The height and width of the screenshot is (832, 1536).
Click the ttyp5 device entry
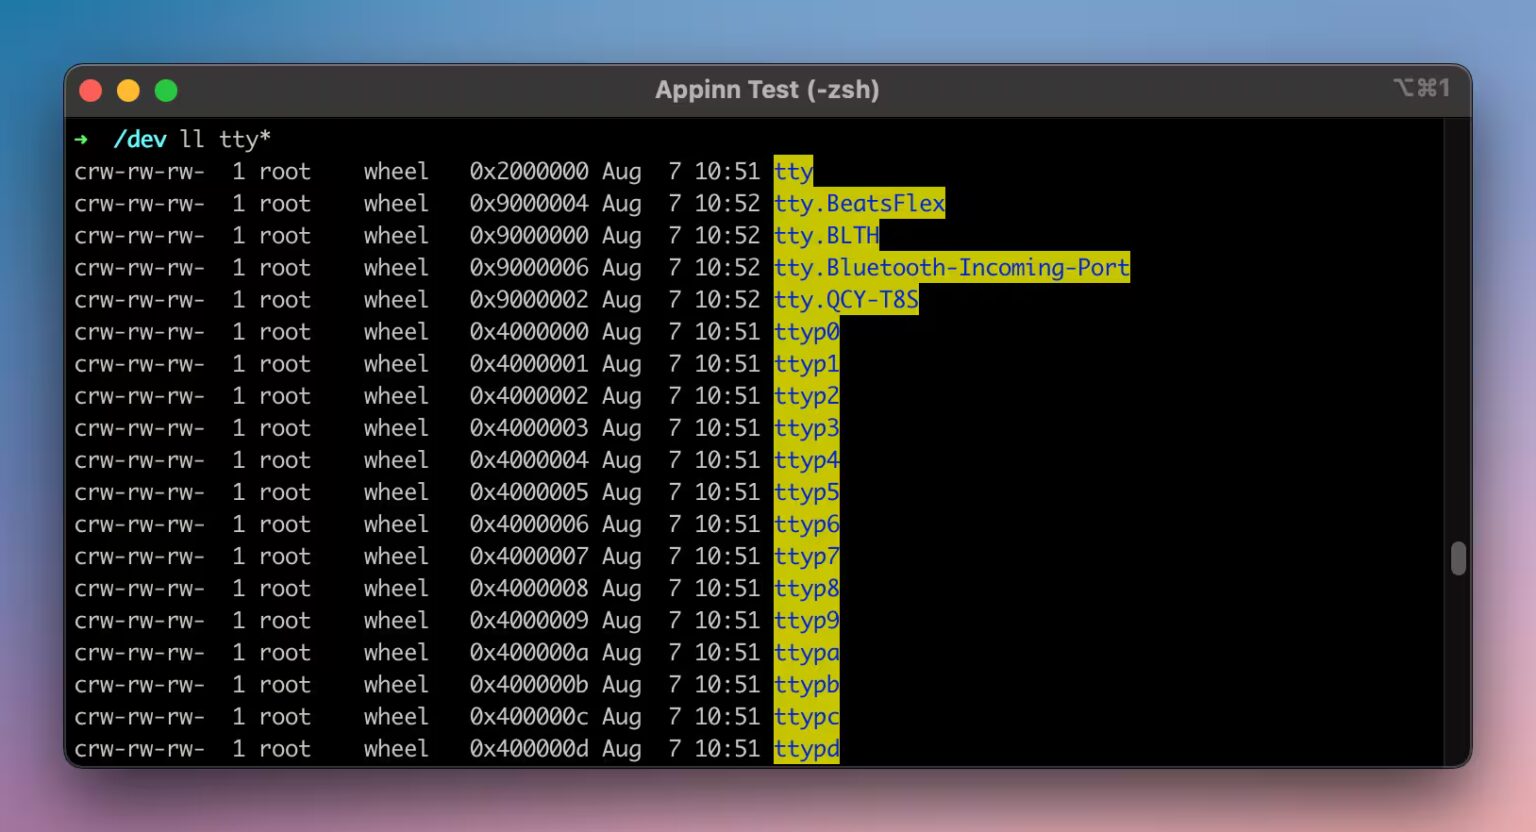point(806,491)
